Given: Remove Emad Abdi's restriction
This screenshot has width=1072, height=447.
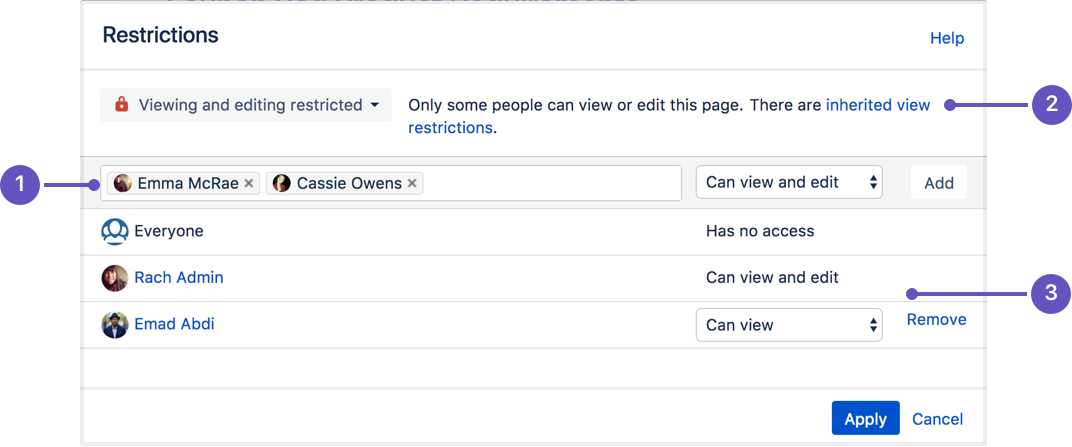Looking at the screenshot, I should pyautogui.click(x=936, y=320).
